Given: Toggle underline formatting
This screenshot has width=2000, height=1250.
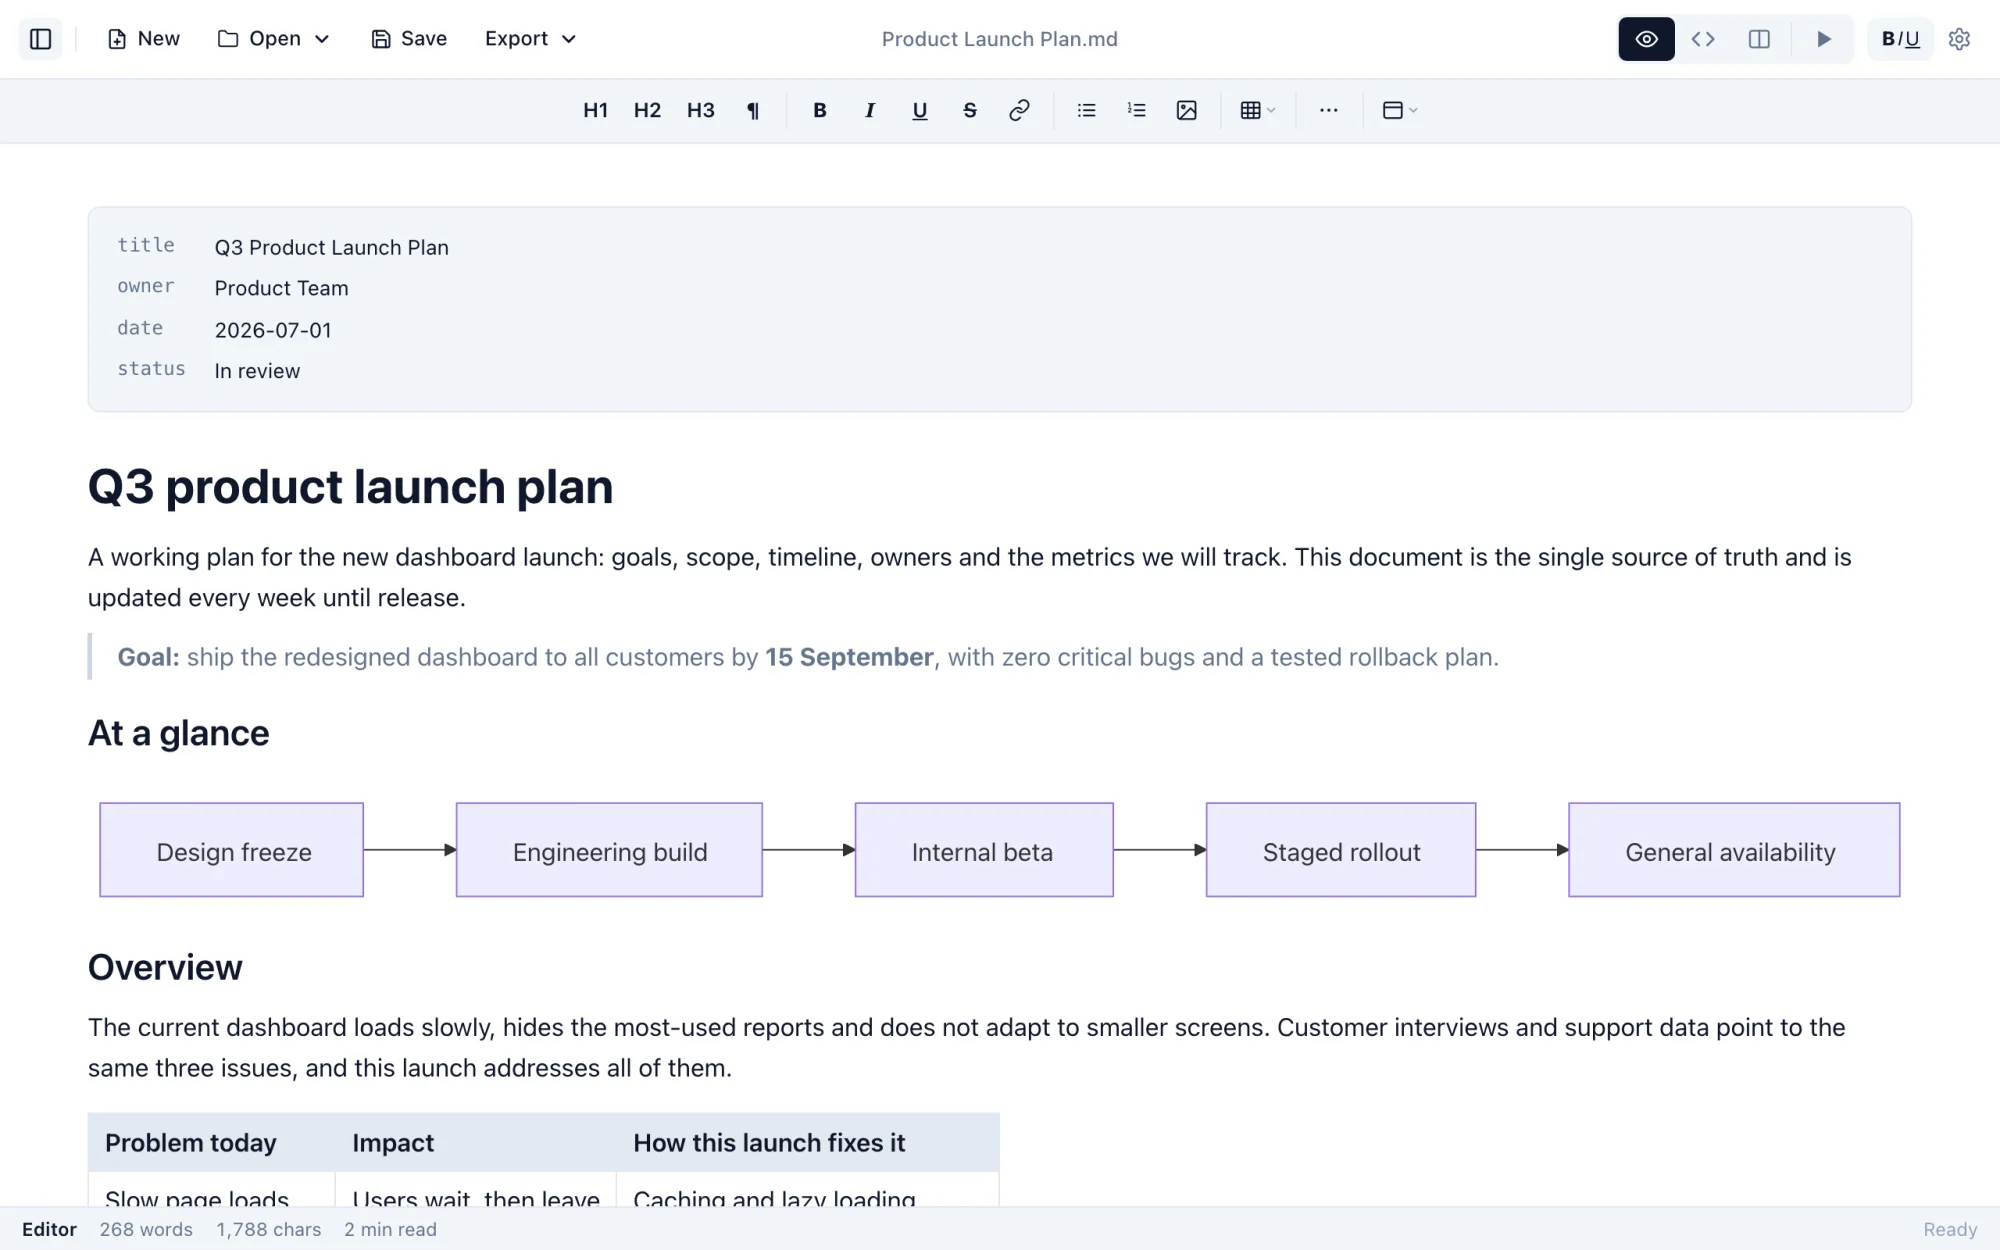Looking at the screenshot, I should pos(919,110).
